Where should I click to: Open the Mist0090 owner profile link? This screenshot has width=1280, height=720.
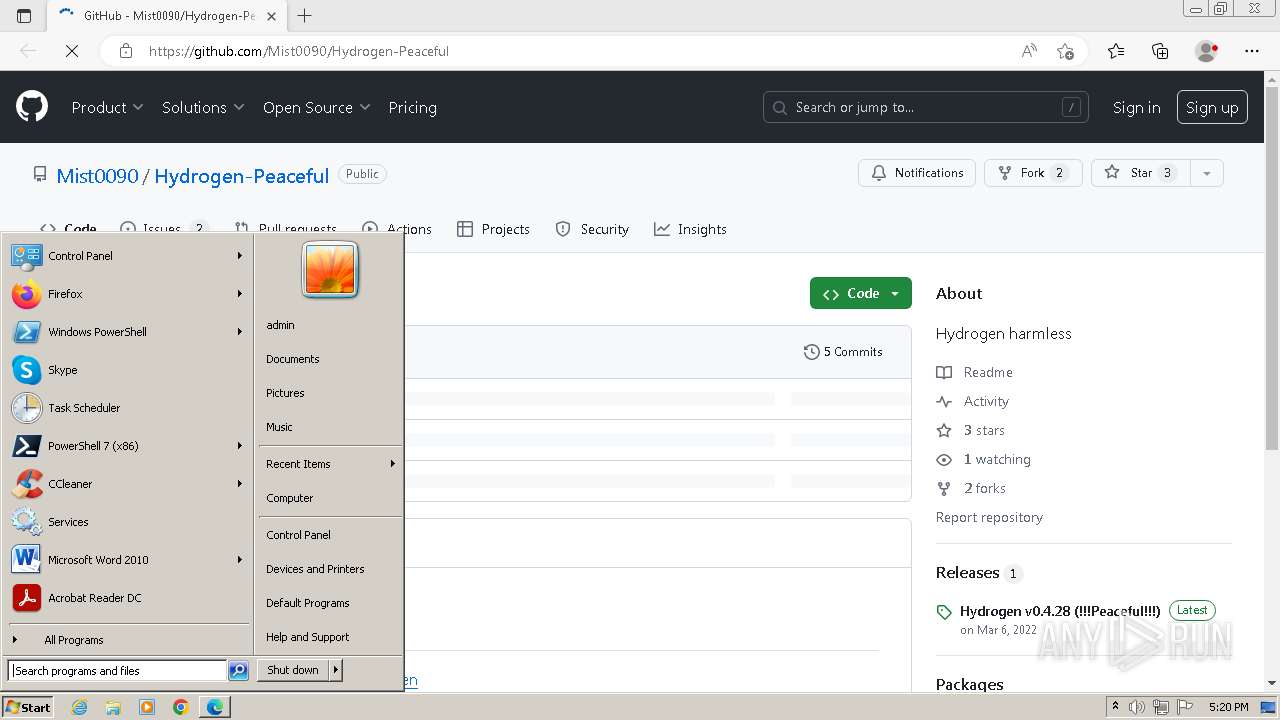pos(97,176)
